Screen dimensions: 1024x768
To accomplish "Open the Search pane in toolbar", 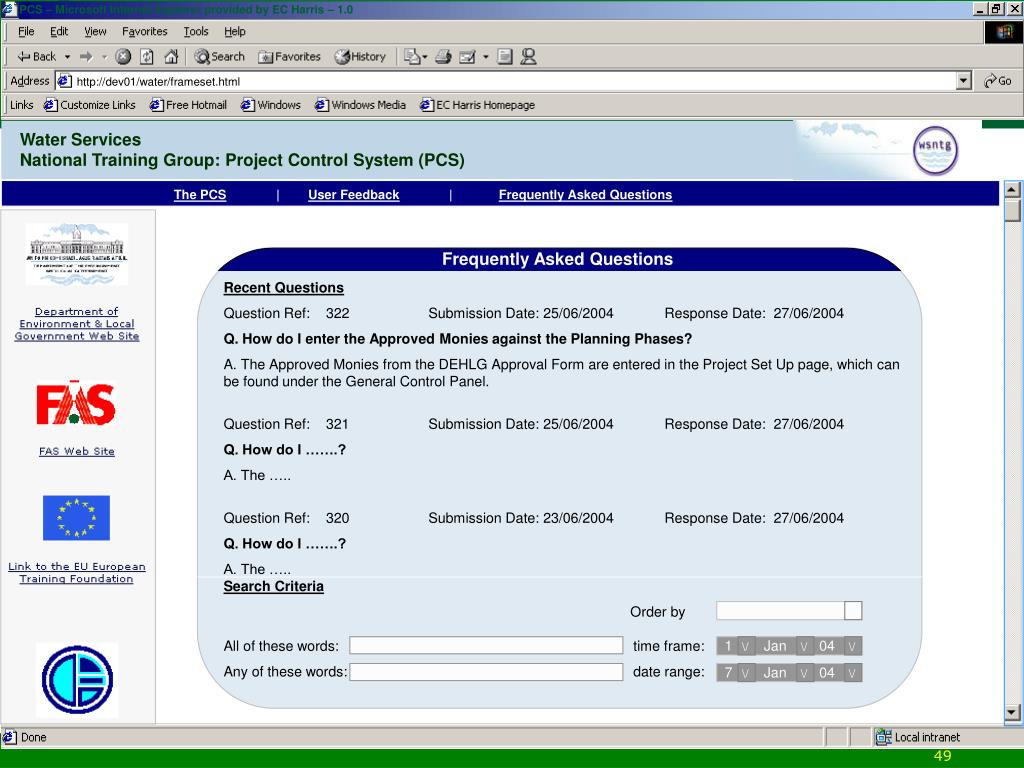I will (219, 57).
